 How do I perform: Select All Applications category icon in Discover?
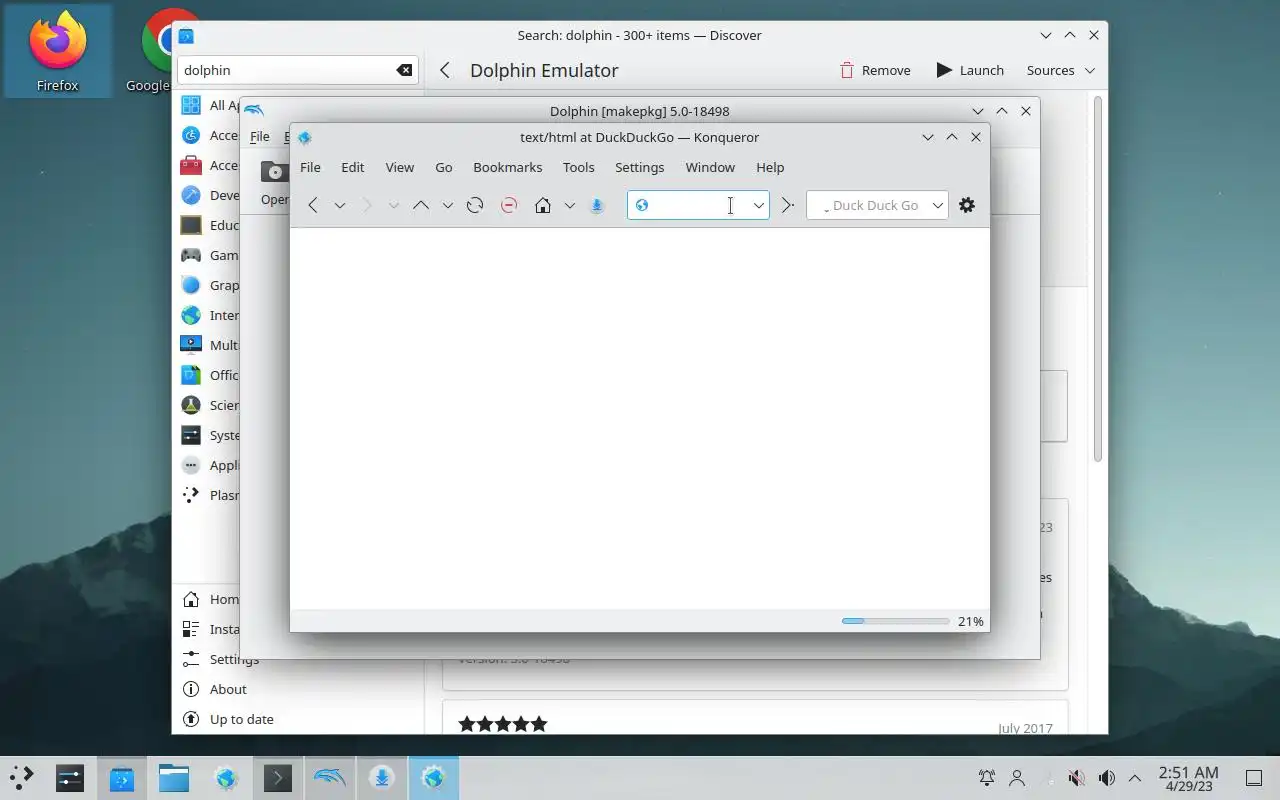point(191,105)
